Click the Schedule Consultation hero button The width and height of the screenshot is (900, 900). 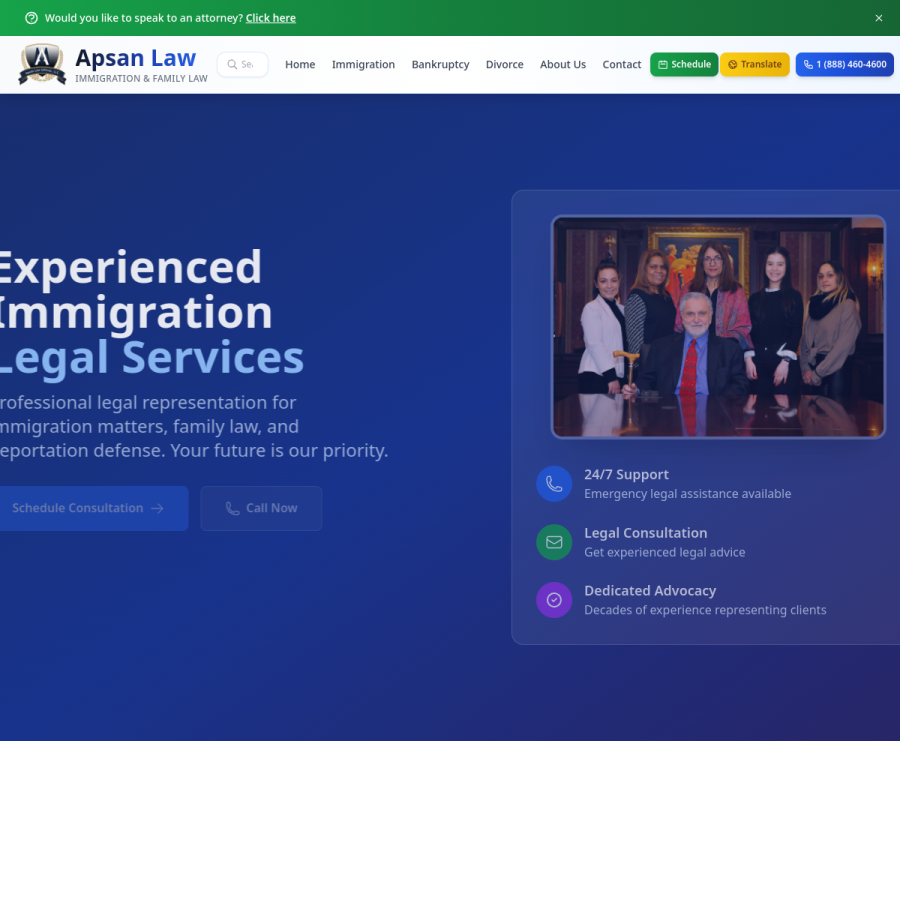tap(94, 508)
